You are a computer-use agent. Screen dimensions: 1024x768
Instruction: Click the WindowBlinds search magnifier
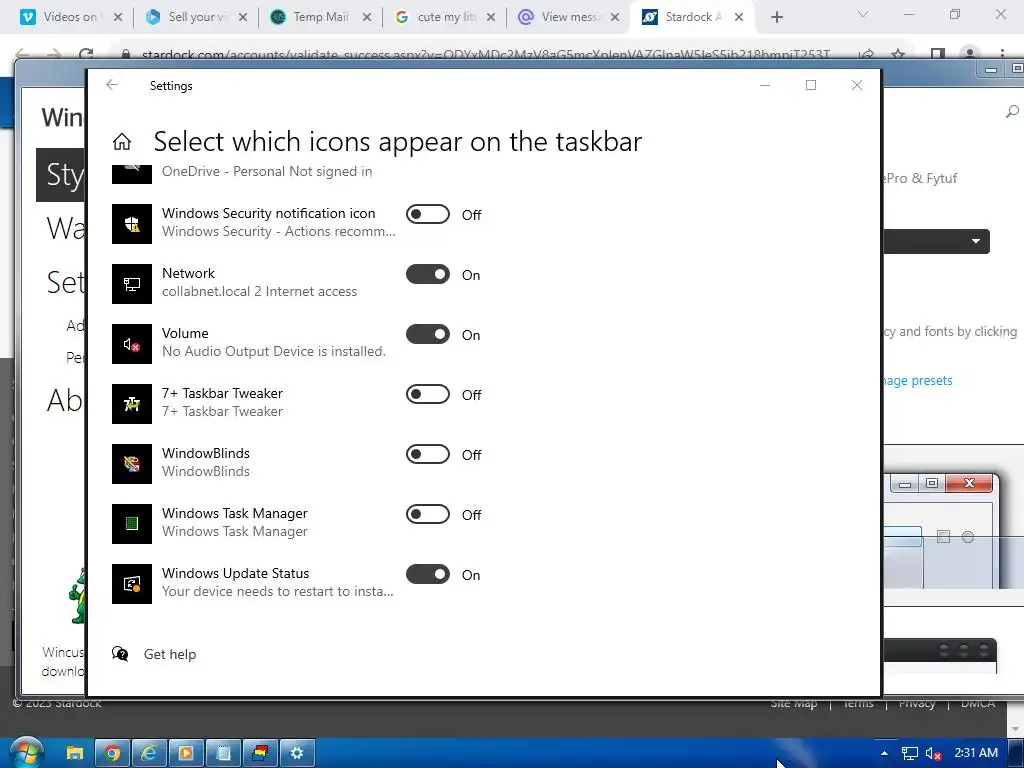1012,112
